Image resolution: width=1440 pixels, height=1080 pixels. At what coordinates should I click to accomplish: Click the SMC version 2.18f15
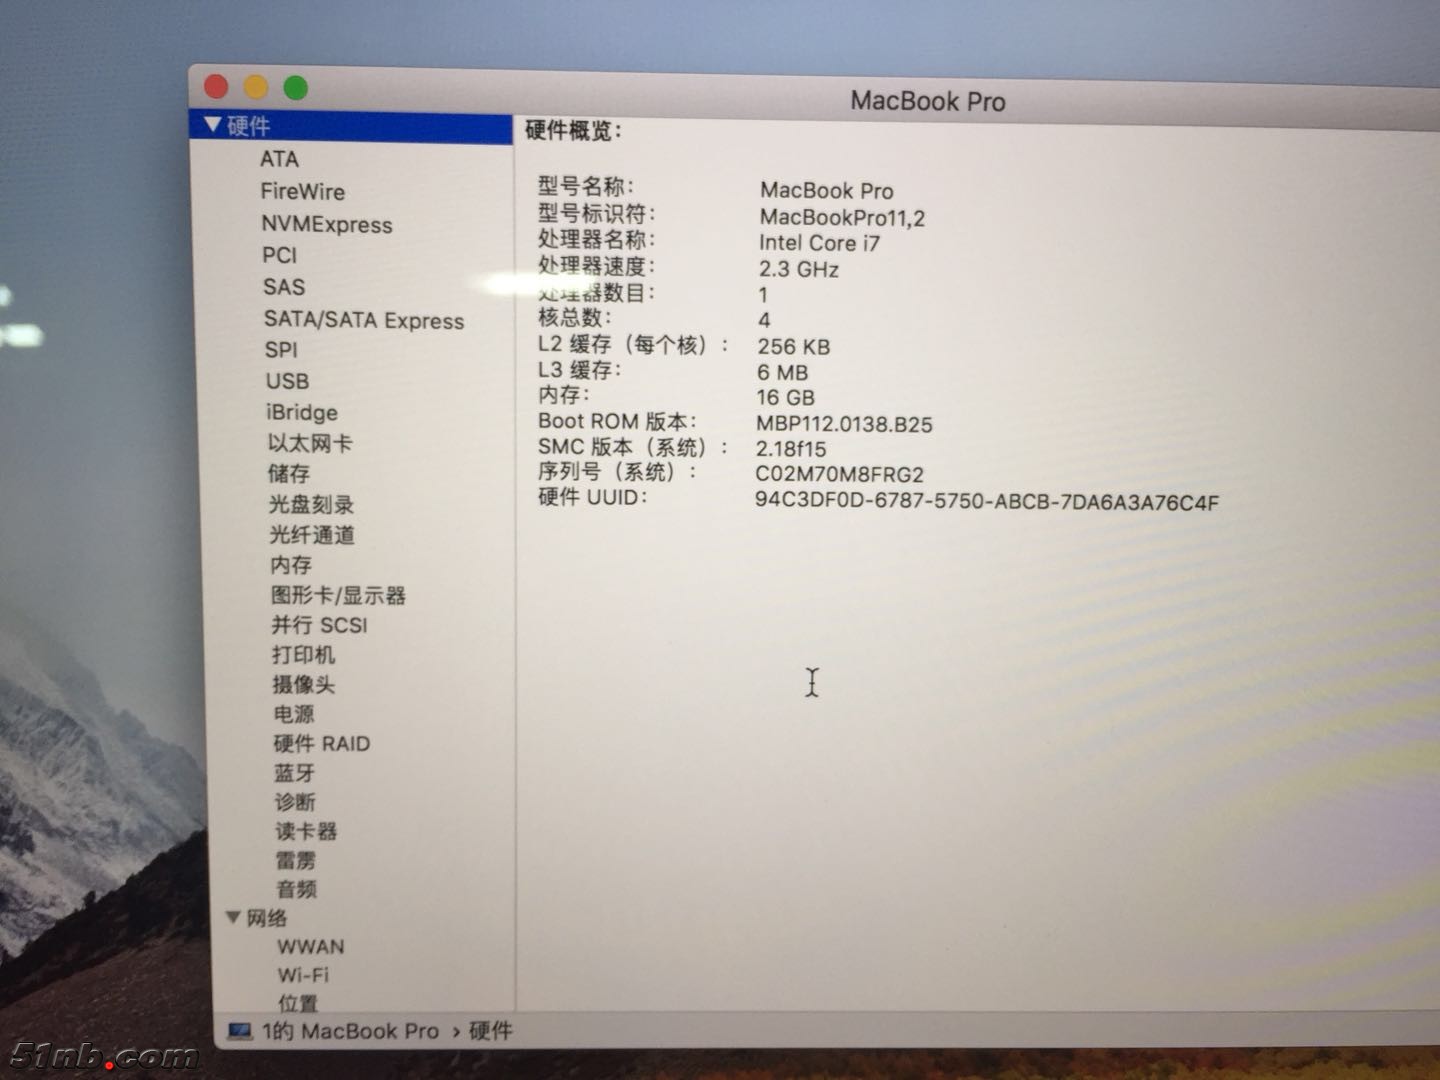[791, 449]
